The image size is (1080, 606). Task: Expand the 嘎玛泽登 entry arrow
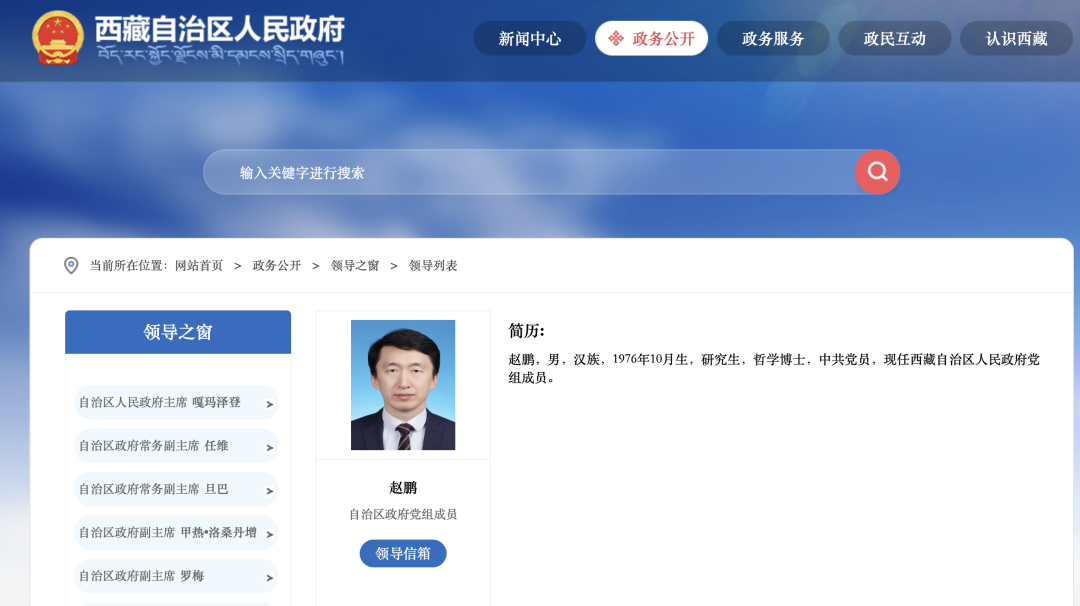[x=270, y=403]
